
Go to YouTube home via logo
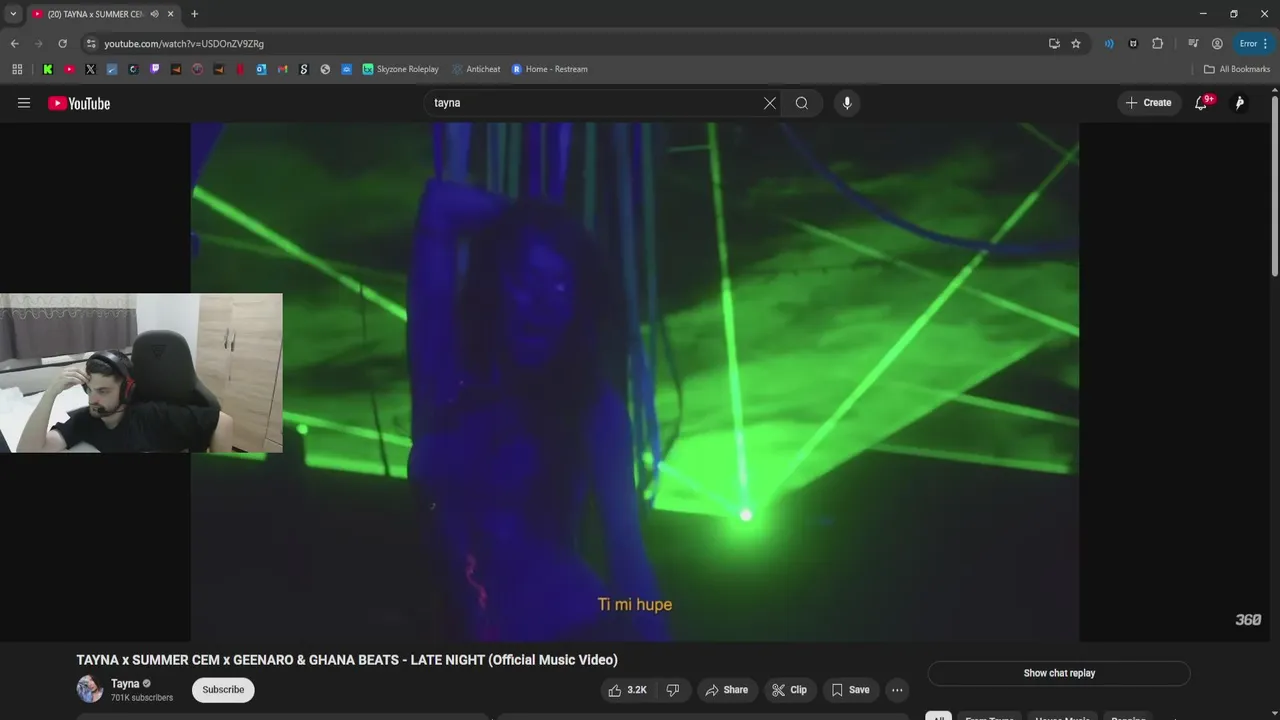click(x=79, y=103)
